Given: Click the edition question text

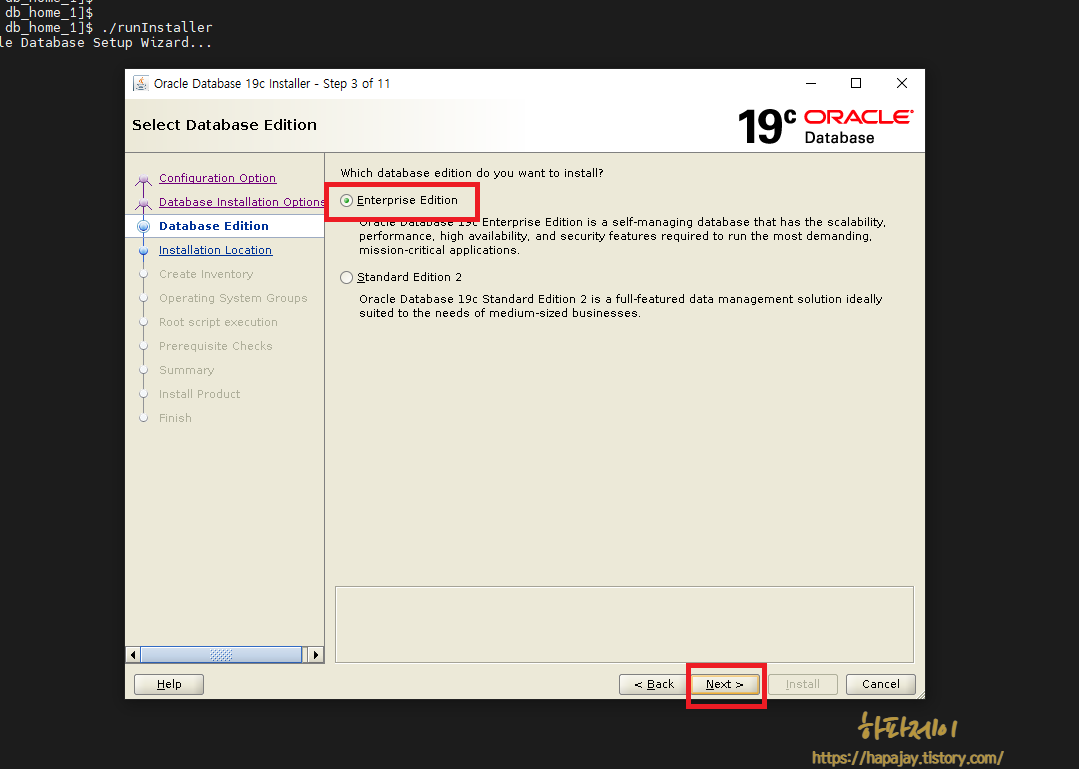Looking at the screenshot, I should click(x=471, y=173).
